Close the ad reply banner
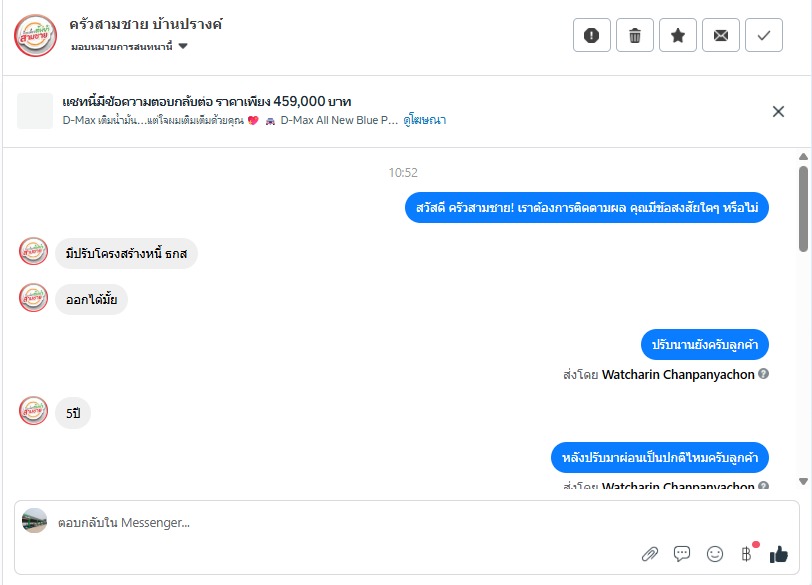Image resolution: width=812 pixels, height=585 pixels. tap(778, 111)
